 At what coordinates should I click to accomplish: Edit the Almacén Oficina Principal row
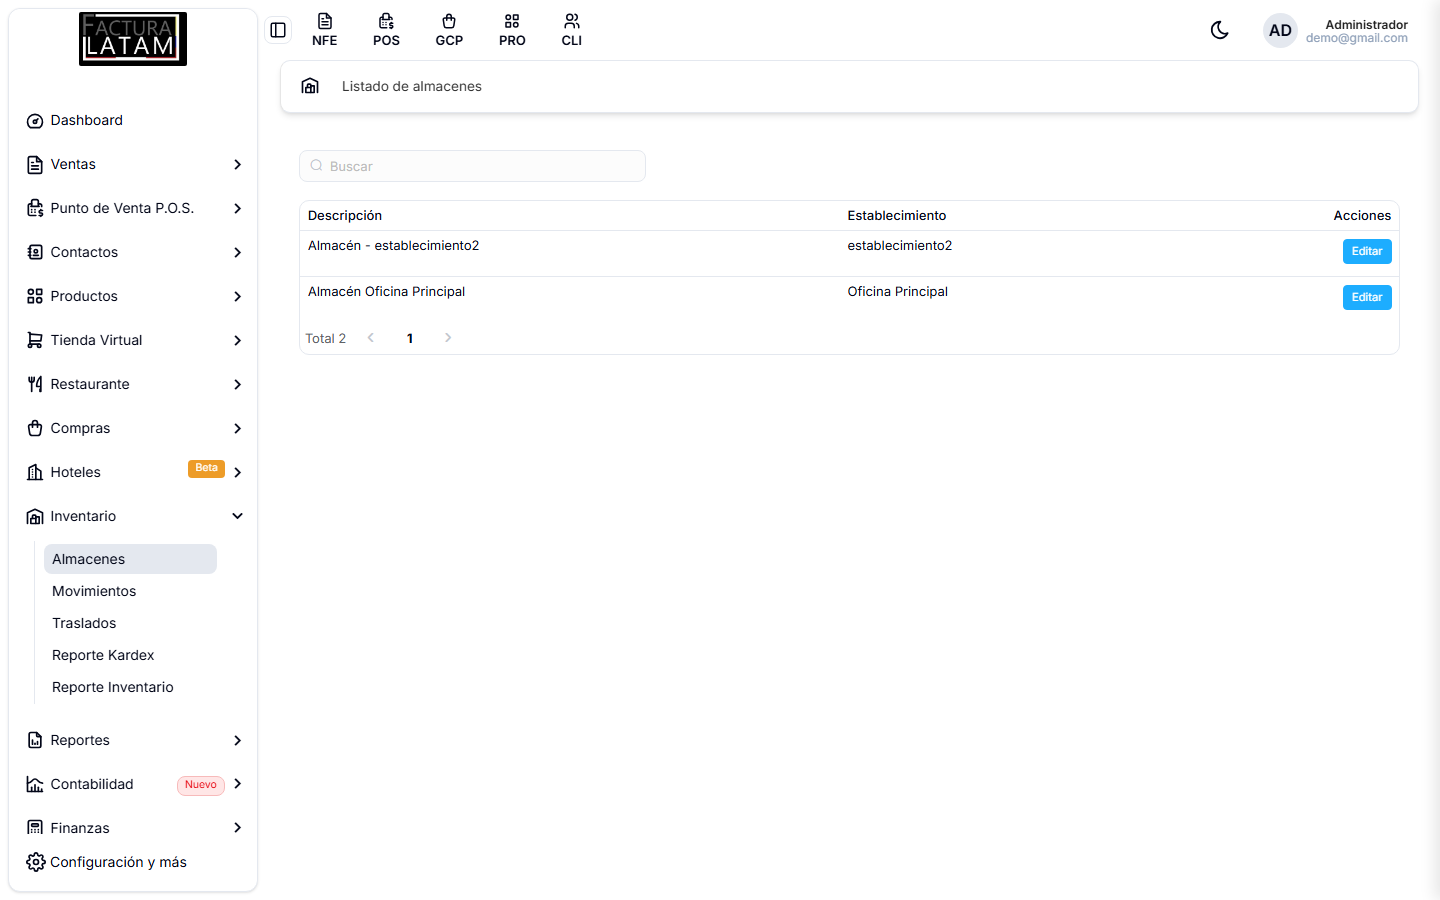1367,297
